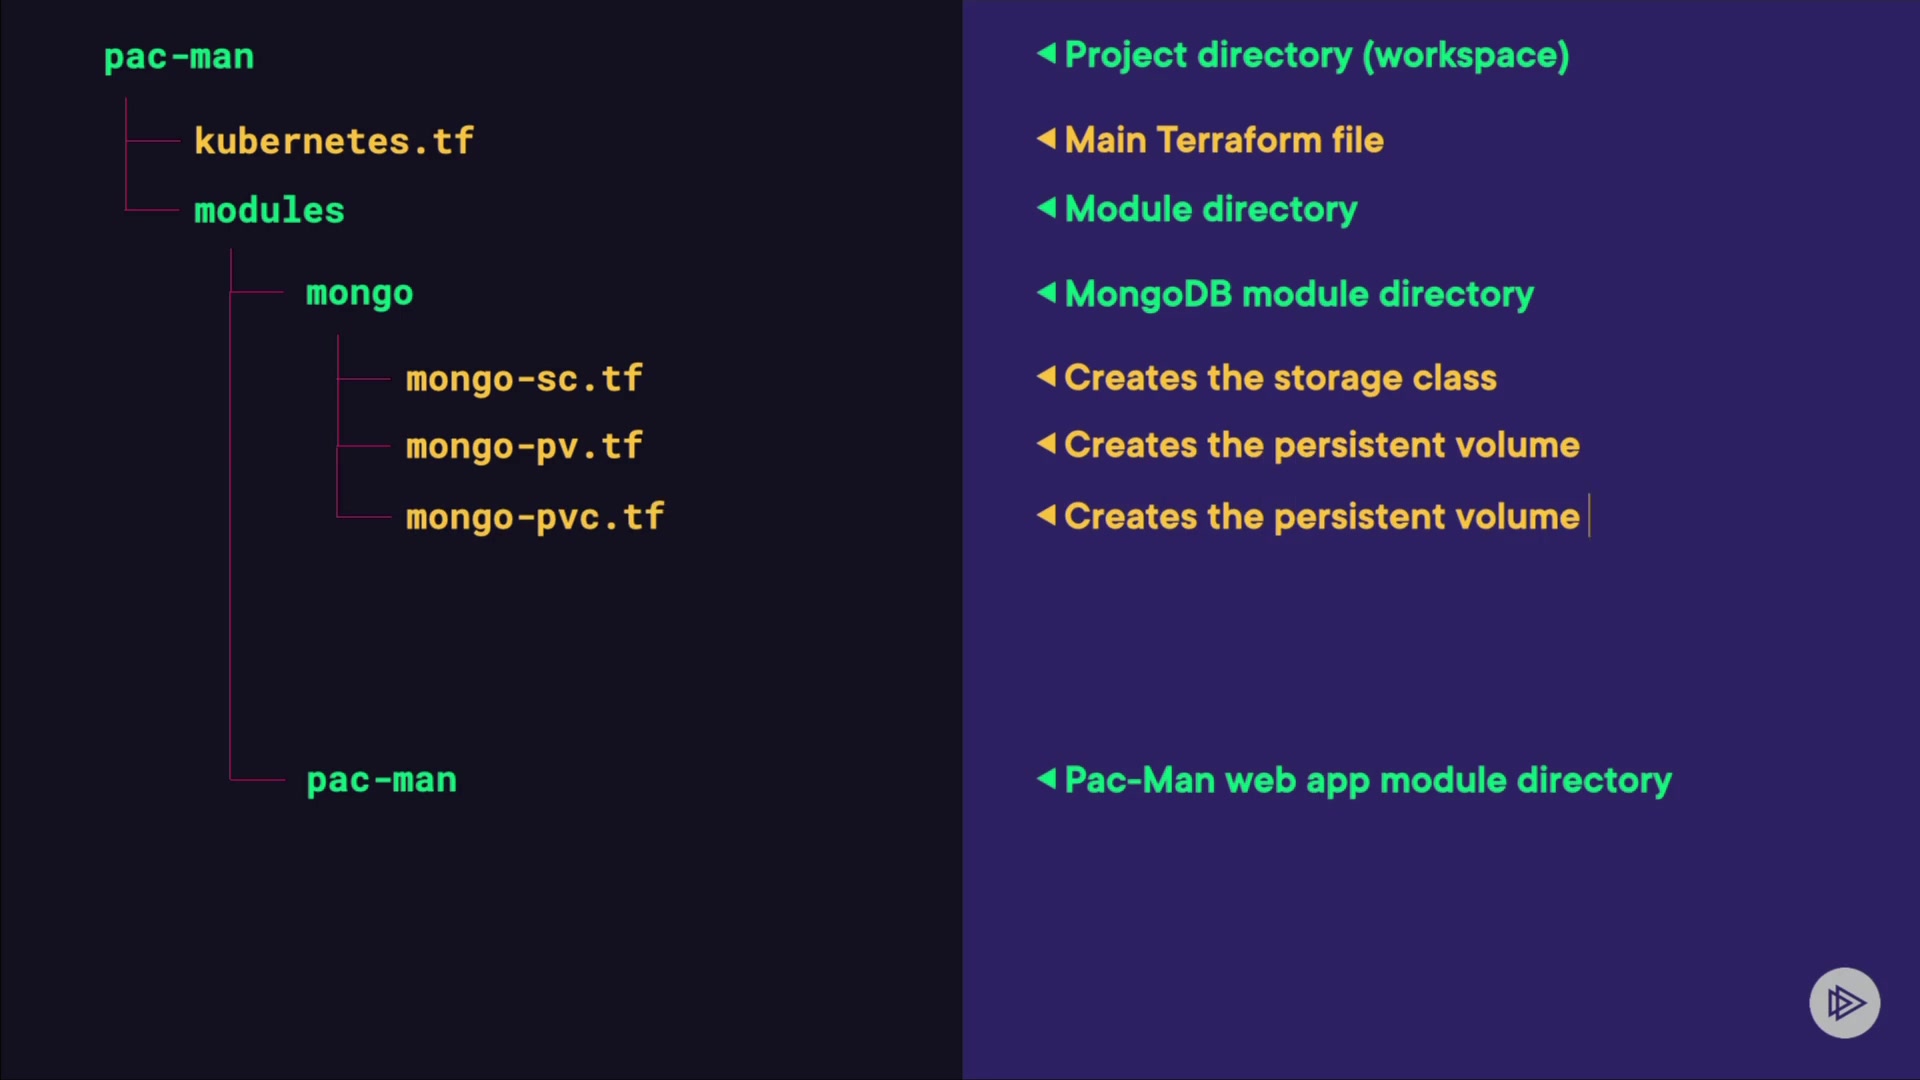Click arrow next to first persistent volume line

point(1046,443)
